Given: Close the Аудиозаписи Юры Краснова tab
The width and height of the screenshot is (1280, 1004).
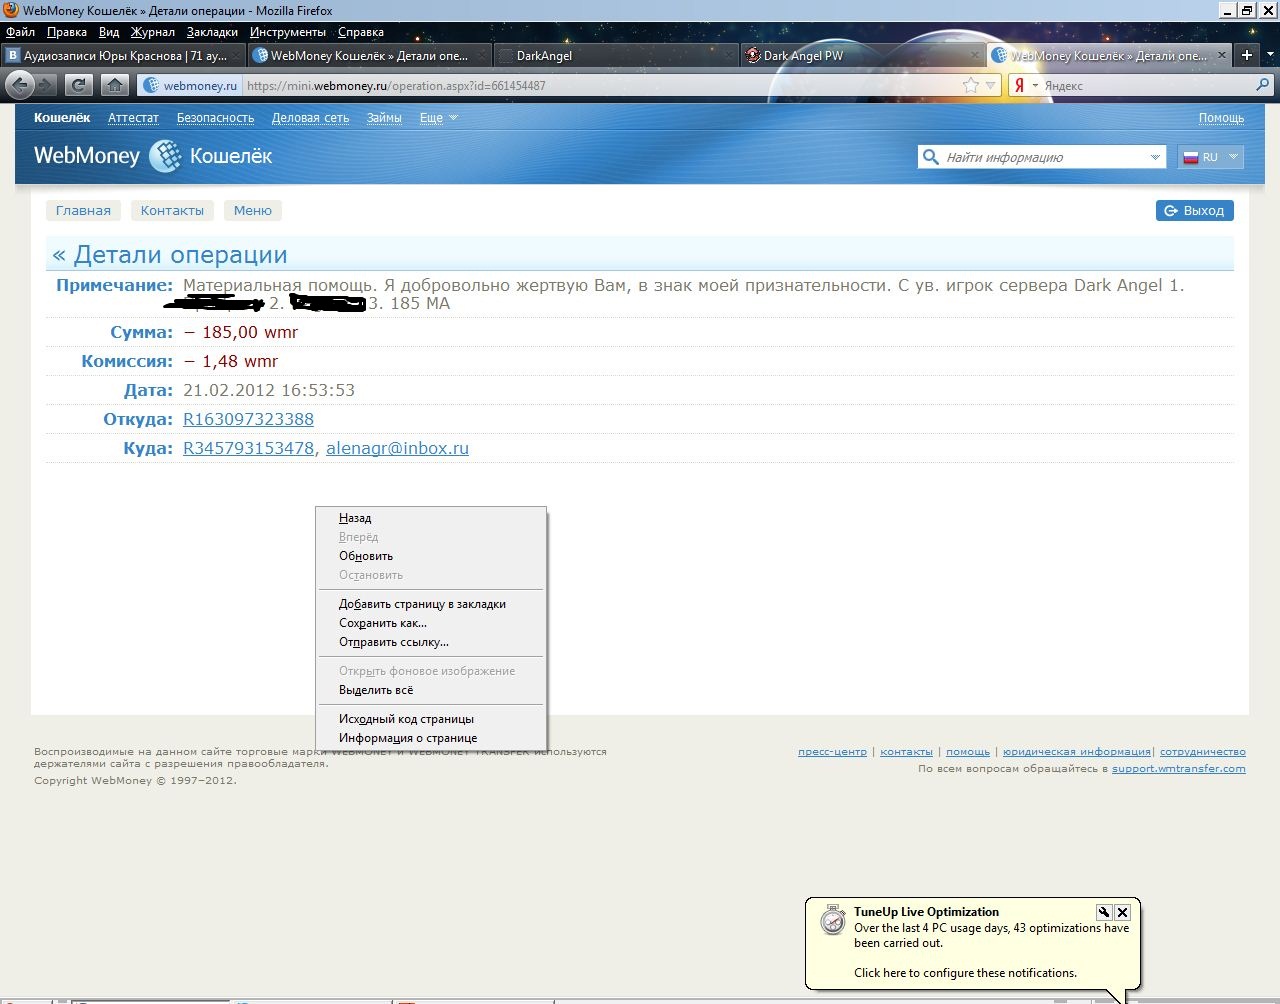Looking at the screenshot, I should pos(236,56).
